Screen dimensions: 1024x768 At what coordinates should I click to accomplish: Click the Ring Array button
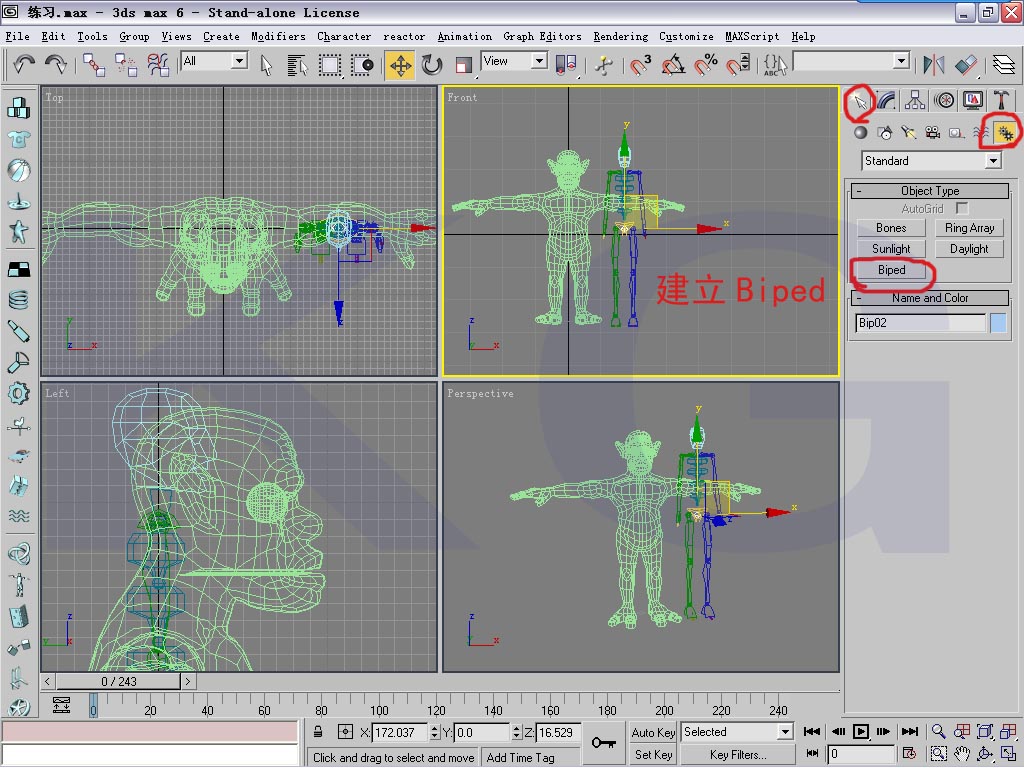tap(969, 228)
